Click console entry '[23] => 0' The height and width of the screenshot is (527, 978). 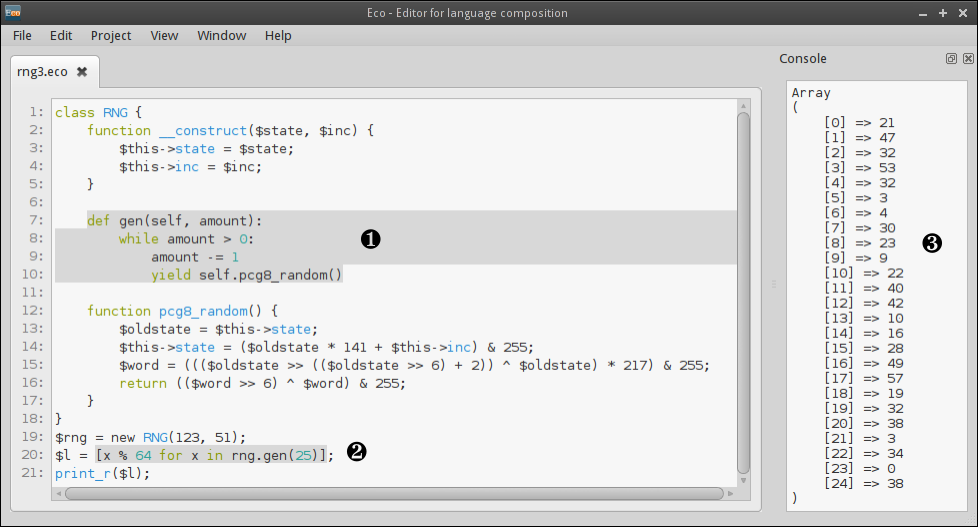[859, 468]
